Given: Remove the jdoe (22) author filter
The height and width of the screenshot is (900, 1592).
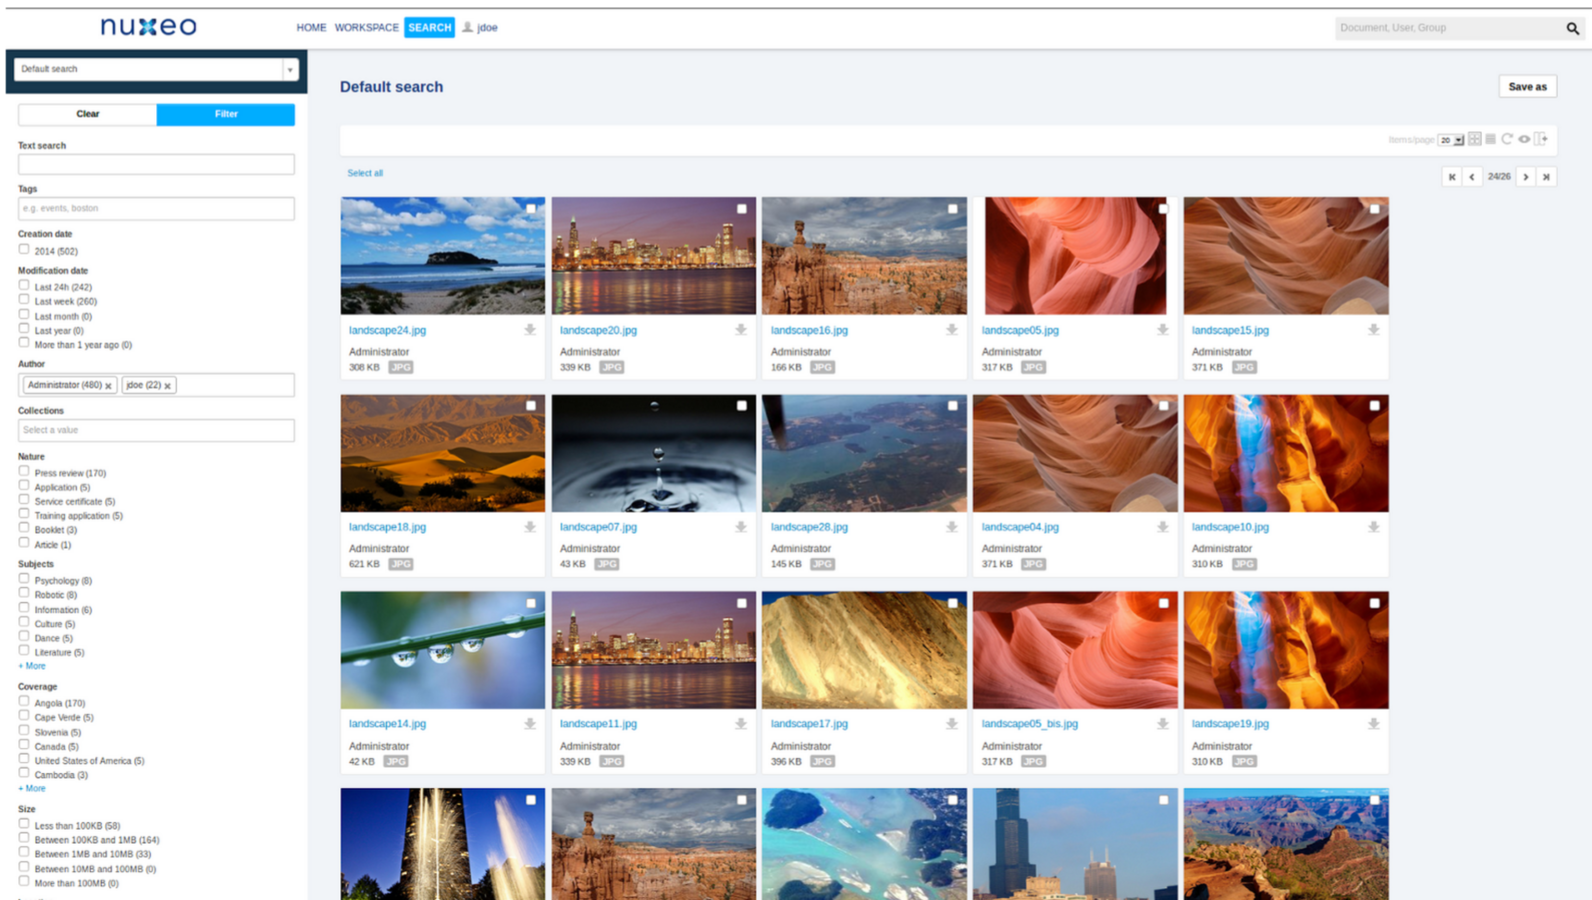Looking at the screenshot, I should pyautogui.click(x=168, y=386).
